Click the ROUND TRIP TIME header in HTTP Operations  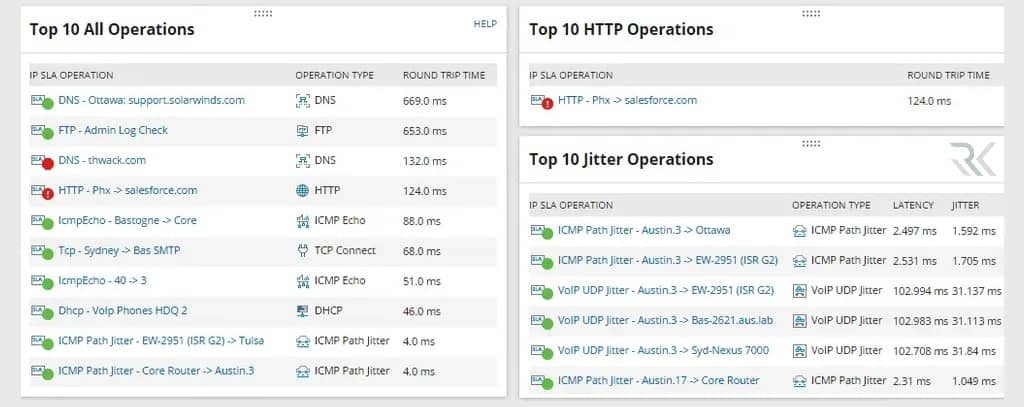948,75
